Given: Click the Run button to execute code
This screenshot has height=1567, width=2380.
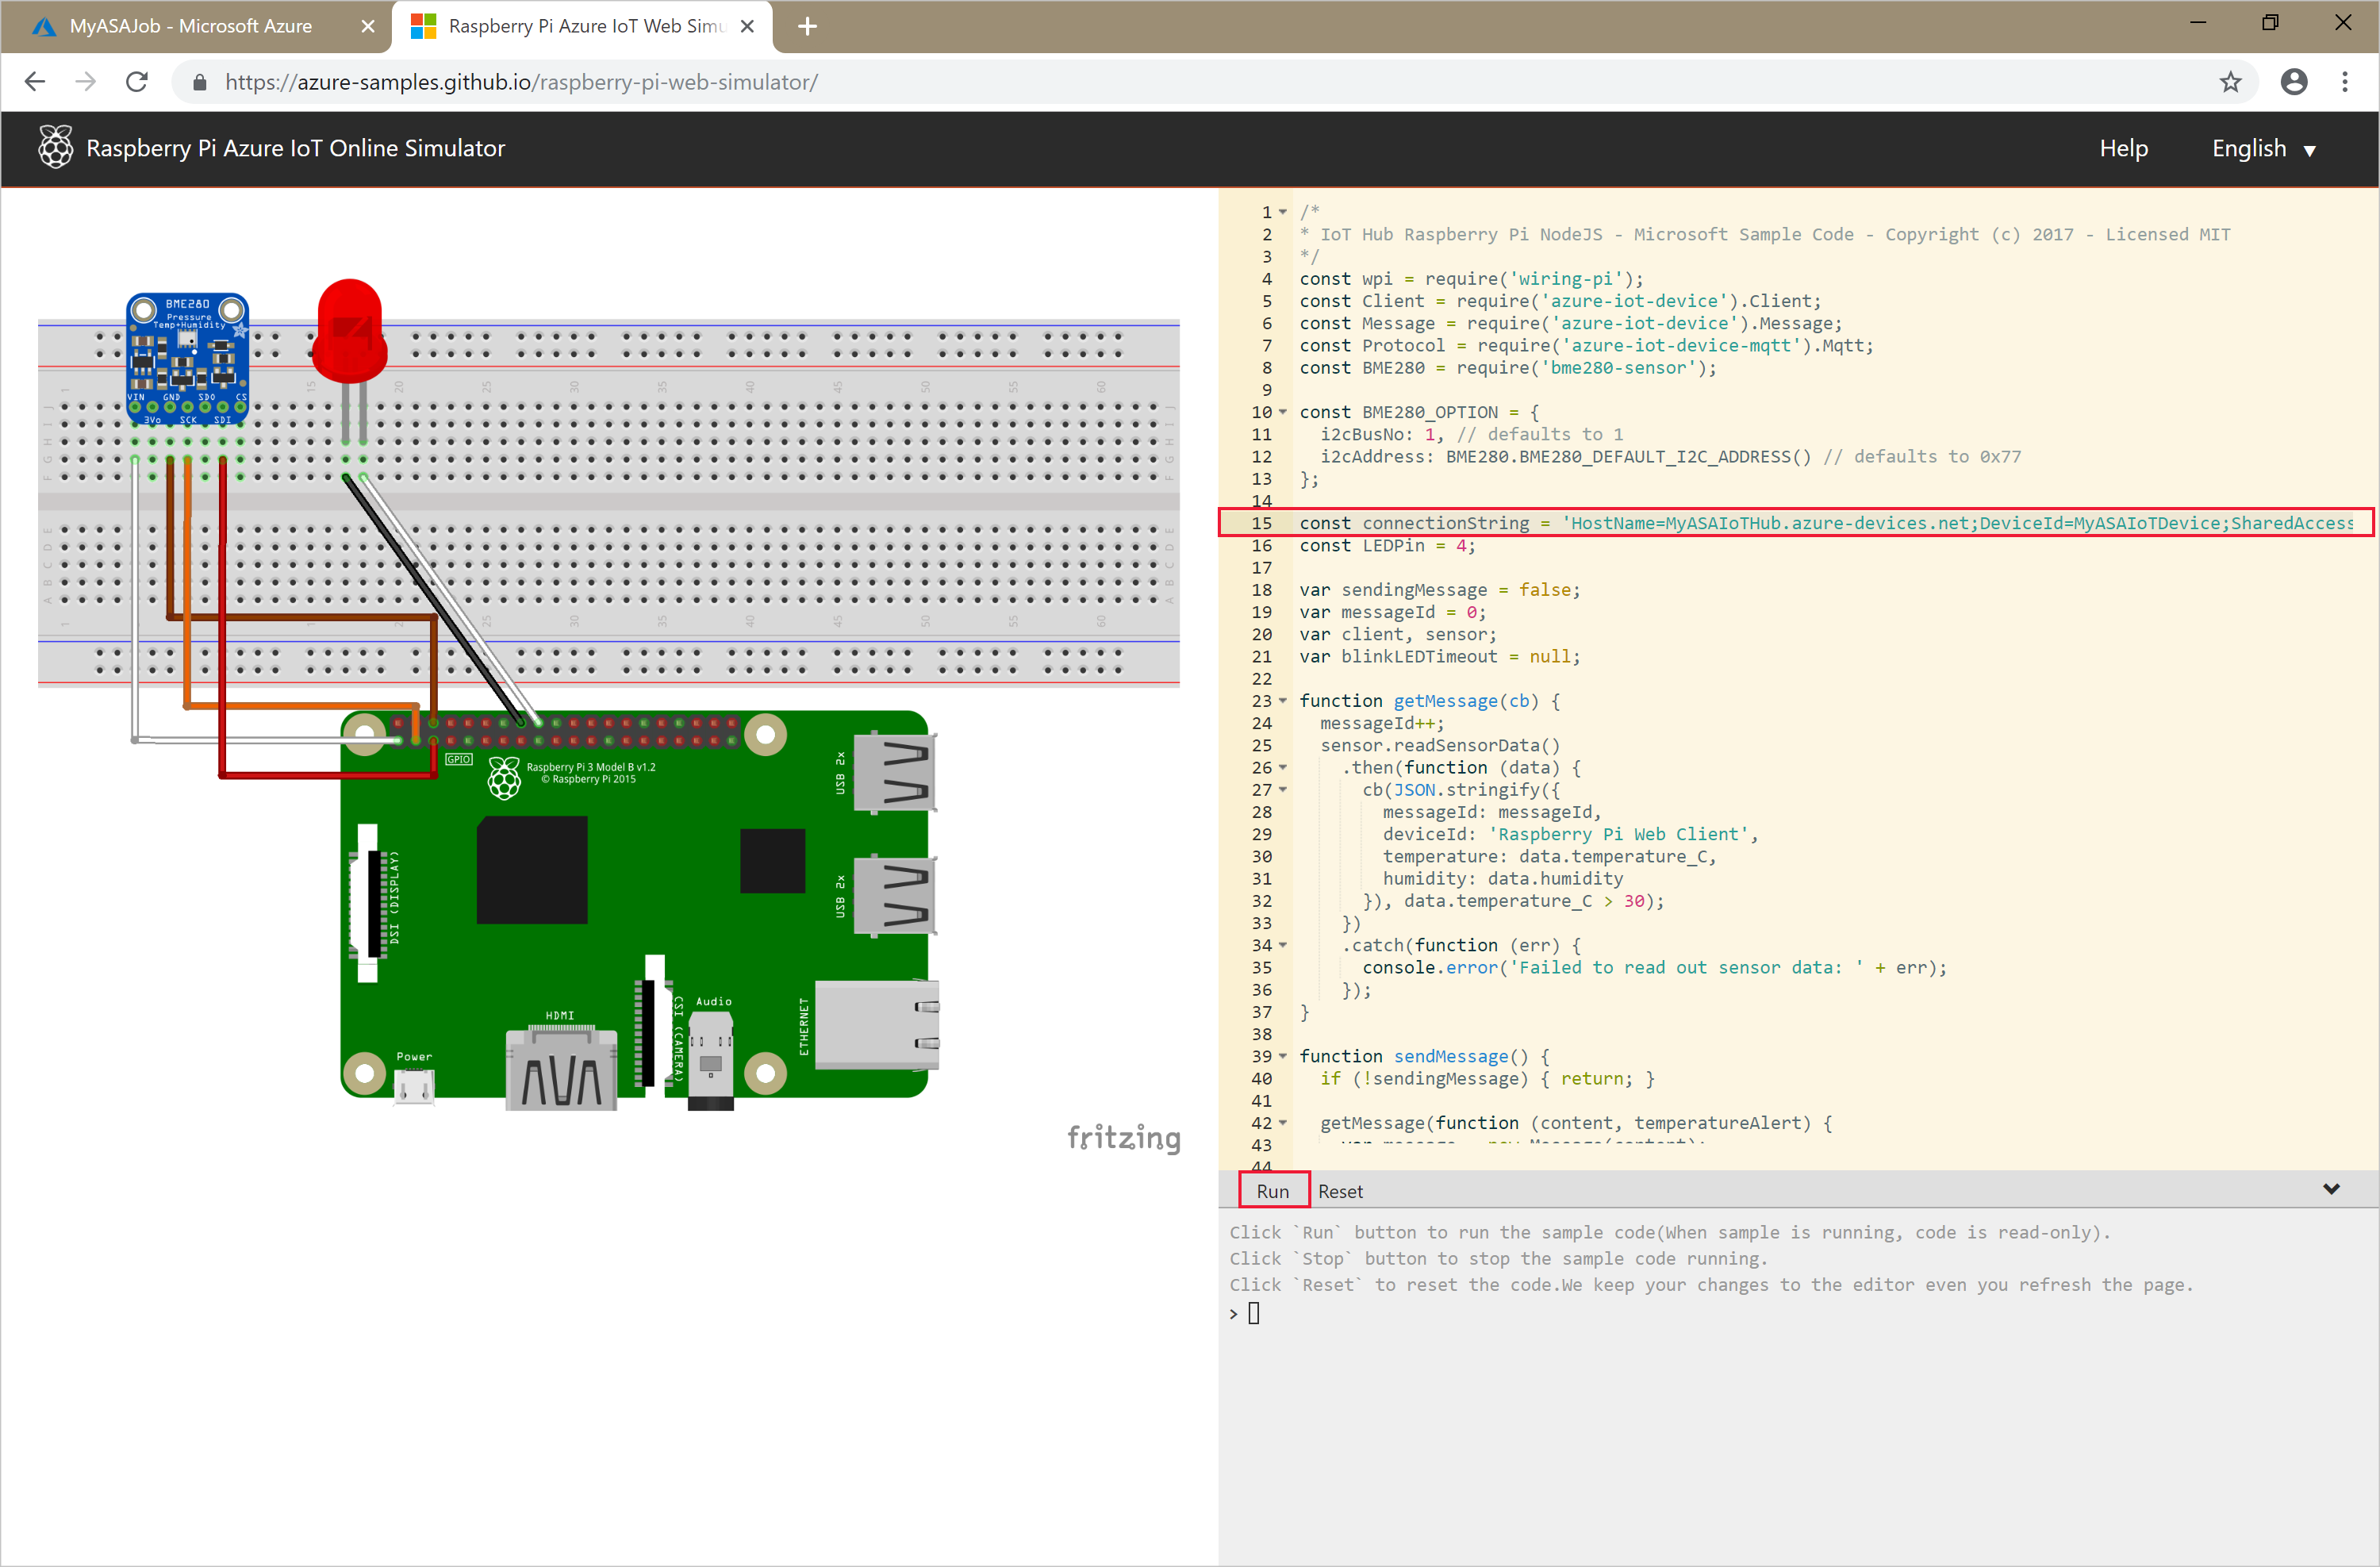Looking at the screenshot, I should [x=1271, y=1191].
